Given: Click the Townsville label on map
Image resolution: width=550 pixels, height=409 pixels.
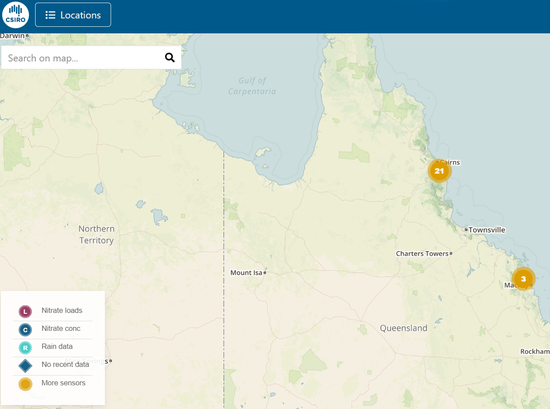Looking at the screenshot, I should [487, 230].
